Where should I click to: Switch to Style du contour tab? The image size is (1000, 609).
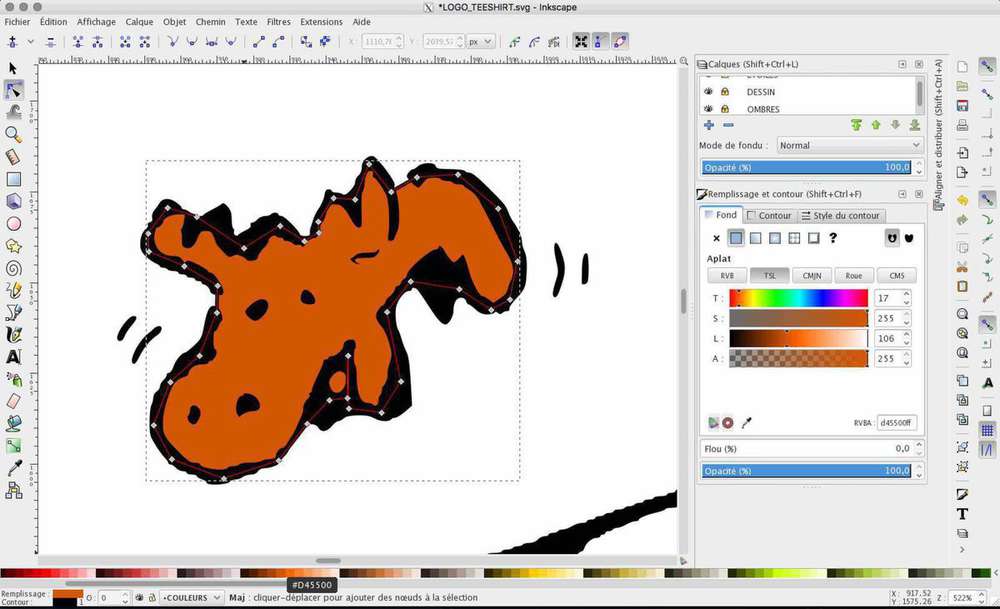tap(841, 216)
